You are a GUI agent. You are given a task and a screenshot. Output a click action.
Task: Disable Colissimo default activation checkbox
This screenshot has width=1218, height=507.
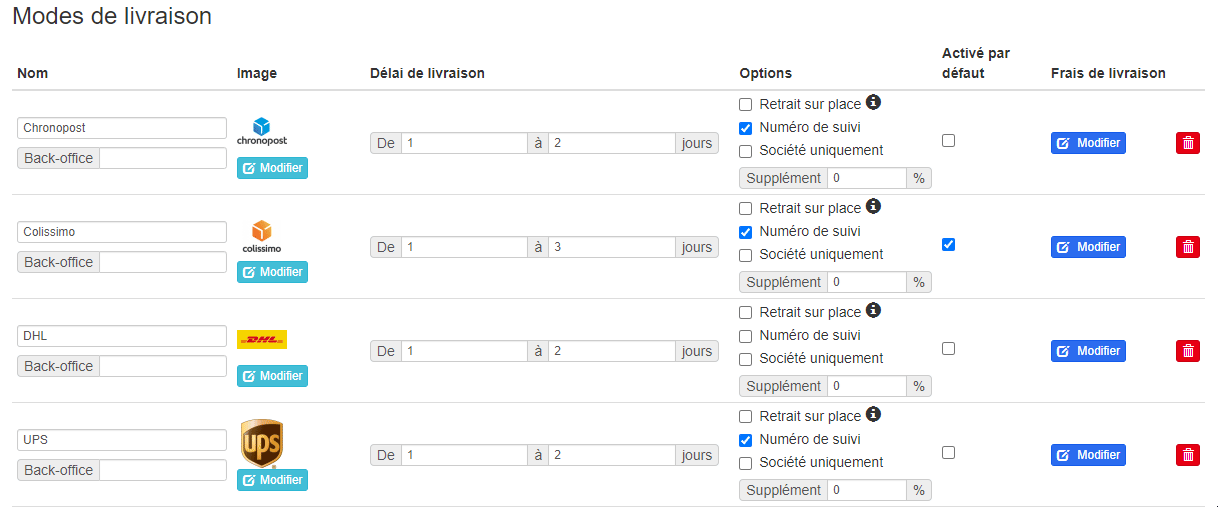pyautogui.click(x=948, y=245)
